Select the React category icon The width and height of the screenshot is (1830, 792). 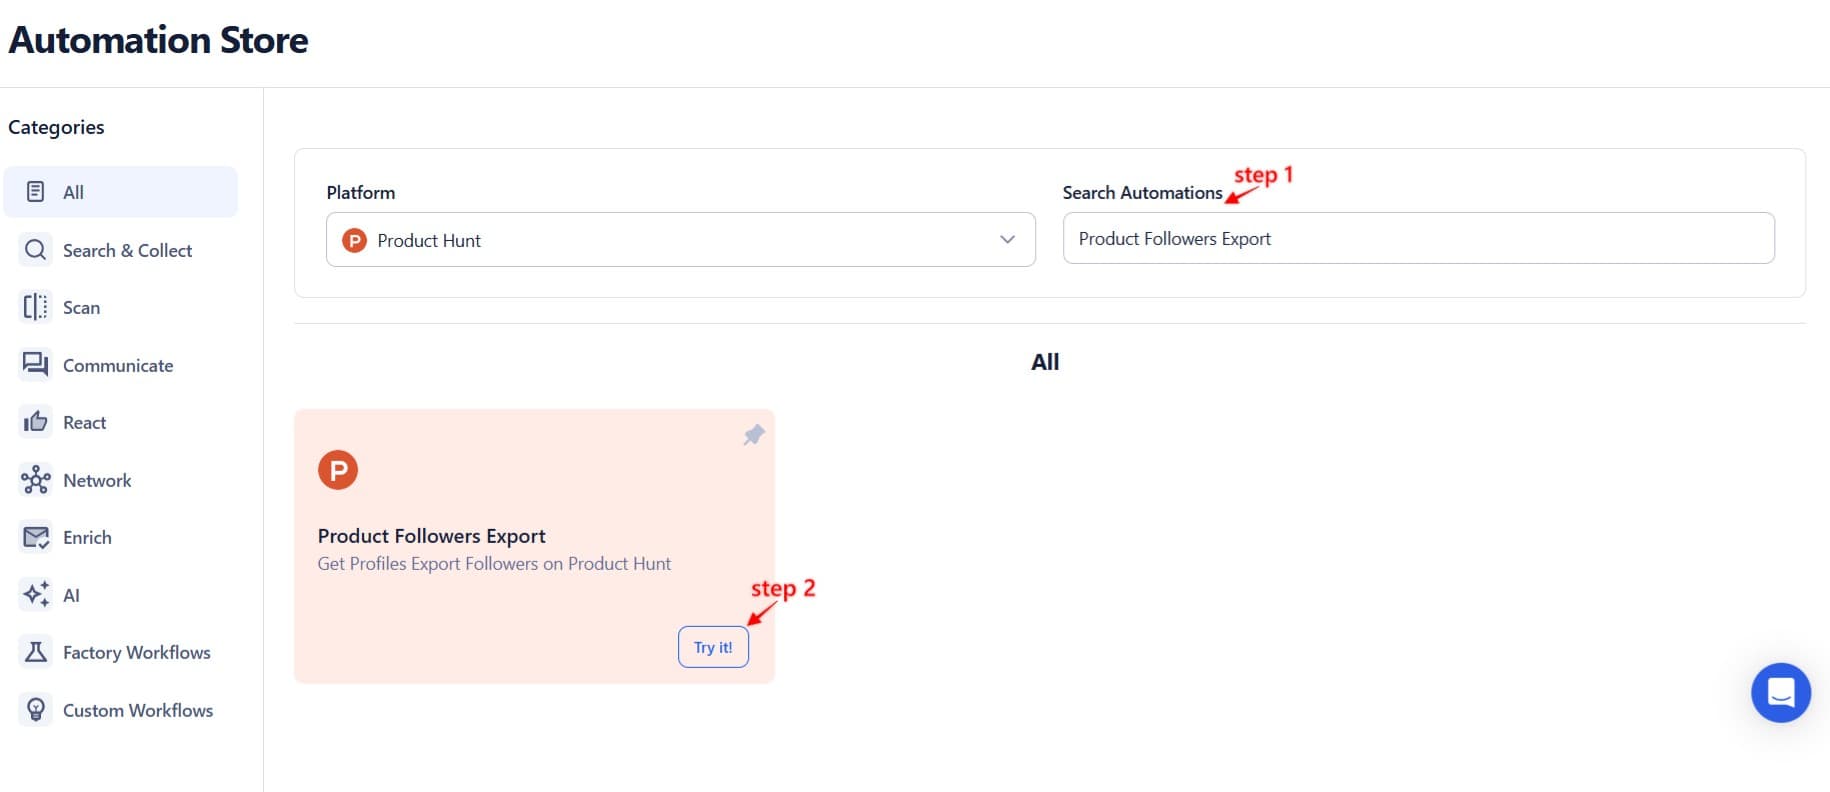[36, 421]
